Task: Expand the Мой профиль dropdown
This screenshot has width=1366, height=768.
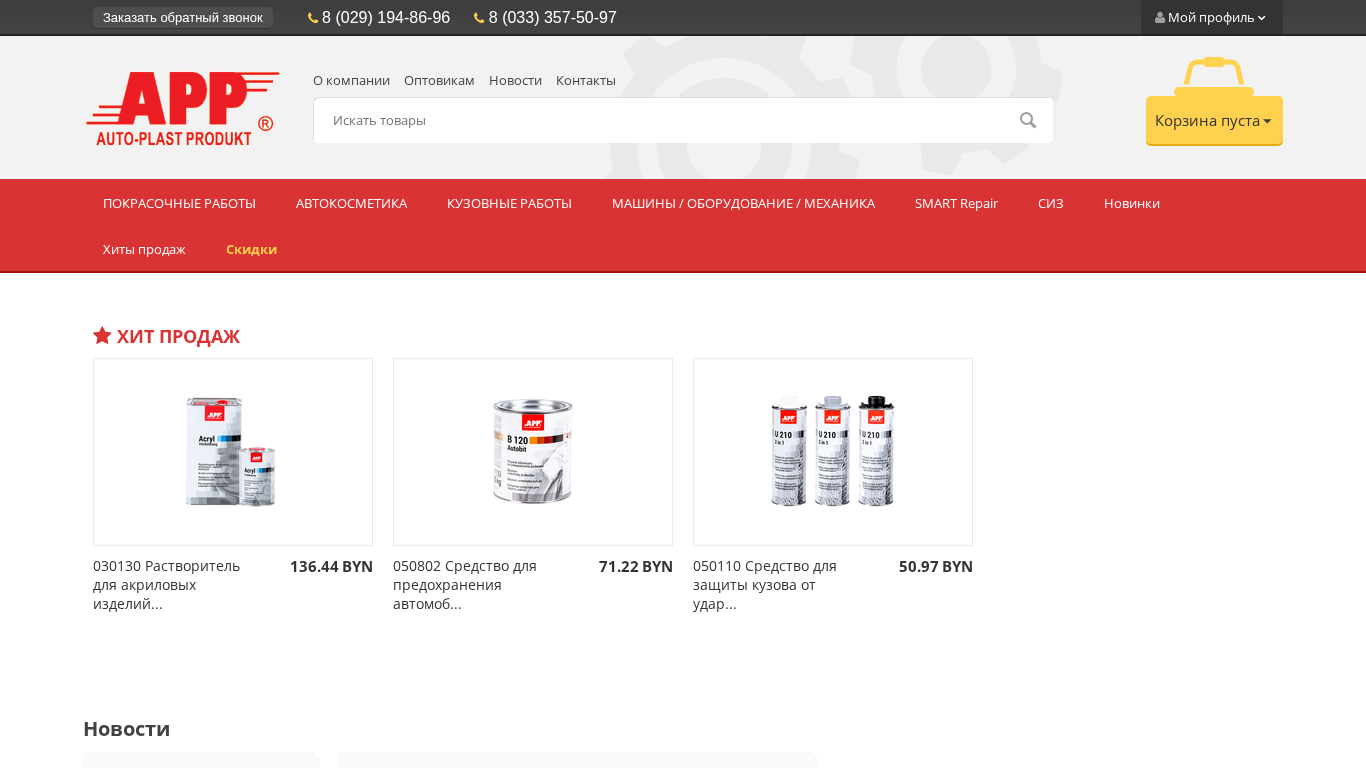Action: [x=1211, y=18]
